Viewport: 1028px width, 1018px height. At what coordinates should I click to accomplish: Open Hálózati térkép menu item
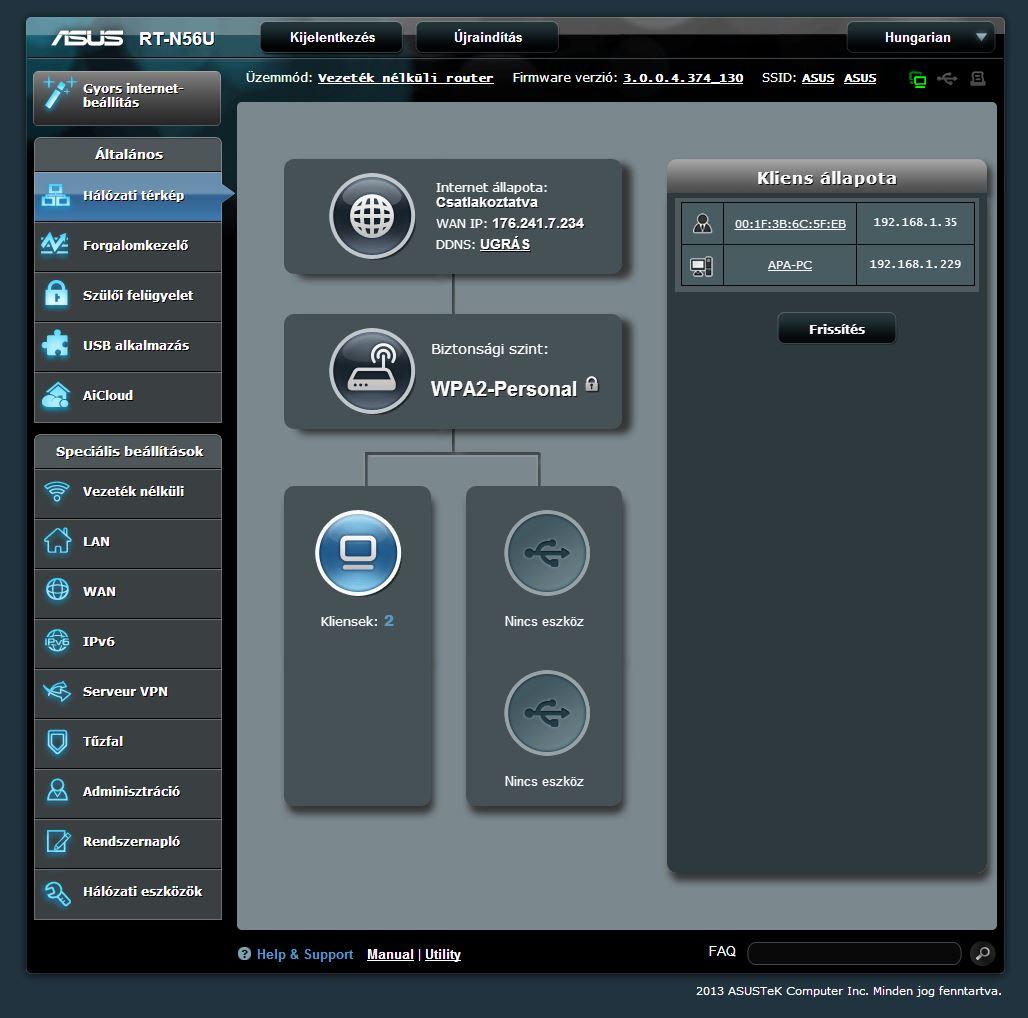click(128, 196)
